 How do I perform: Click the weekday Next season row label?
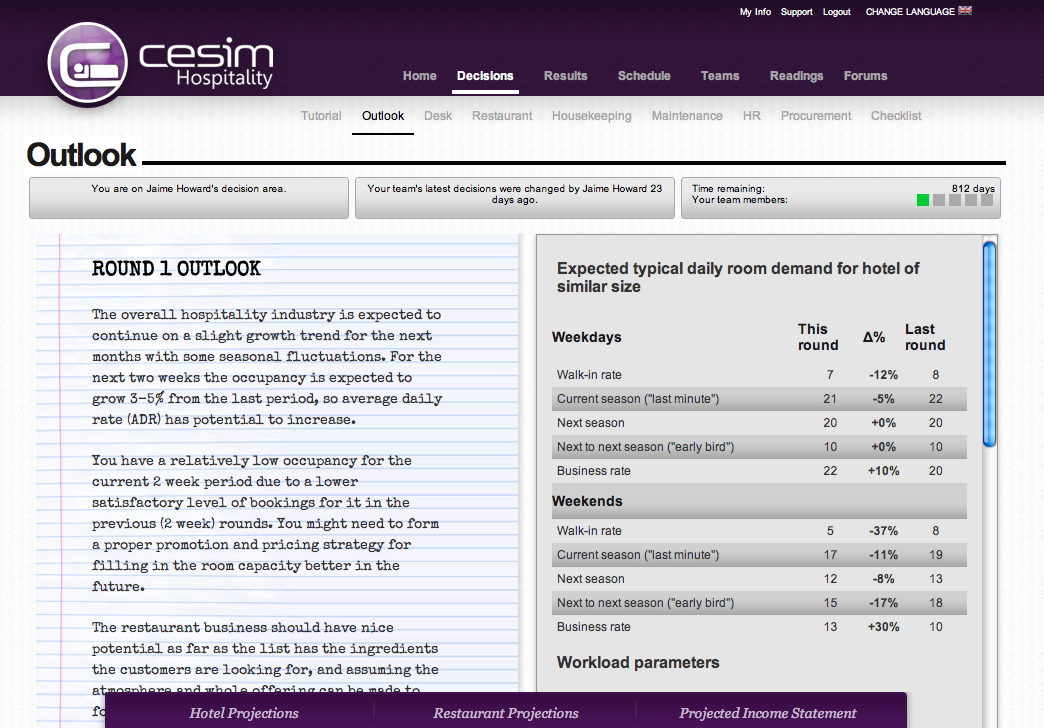(591, 423)
